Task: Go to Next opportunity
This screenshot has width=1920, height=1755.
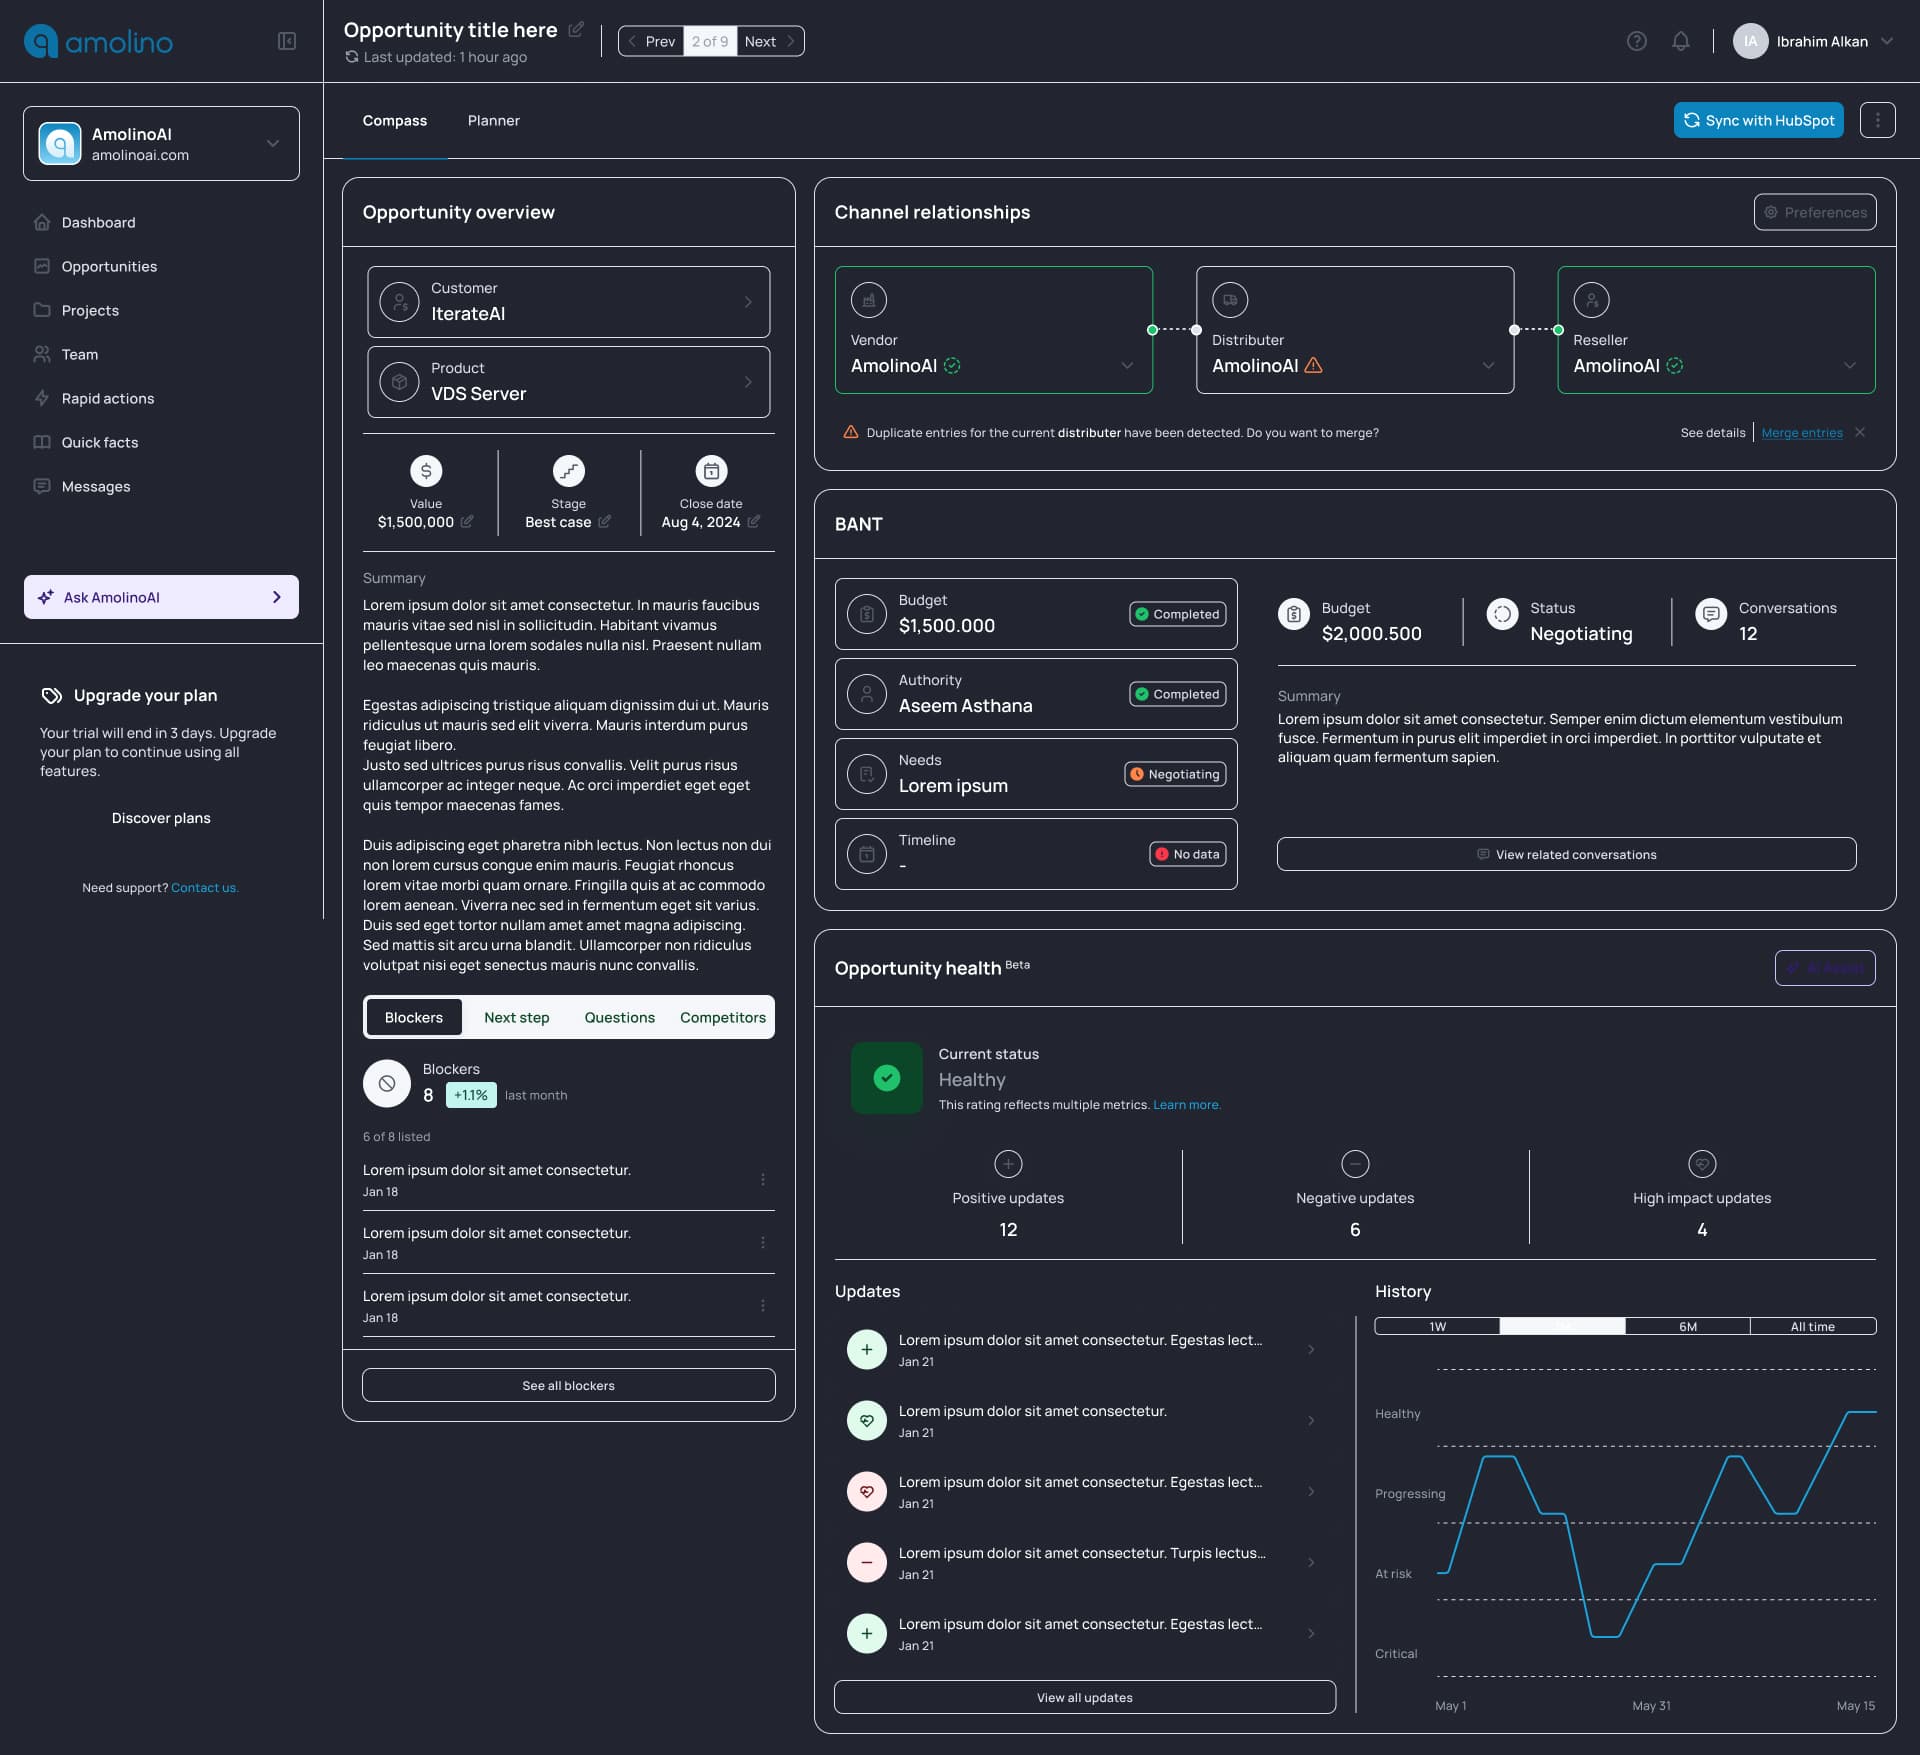Action: [x=770, y=41]
